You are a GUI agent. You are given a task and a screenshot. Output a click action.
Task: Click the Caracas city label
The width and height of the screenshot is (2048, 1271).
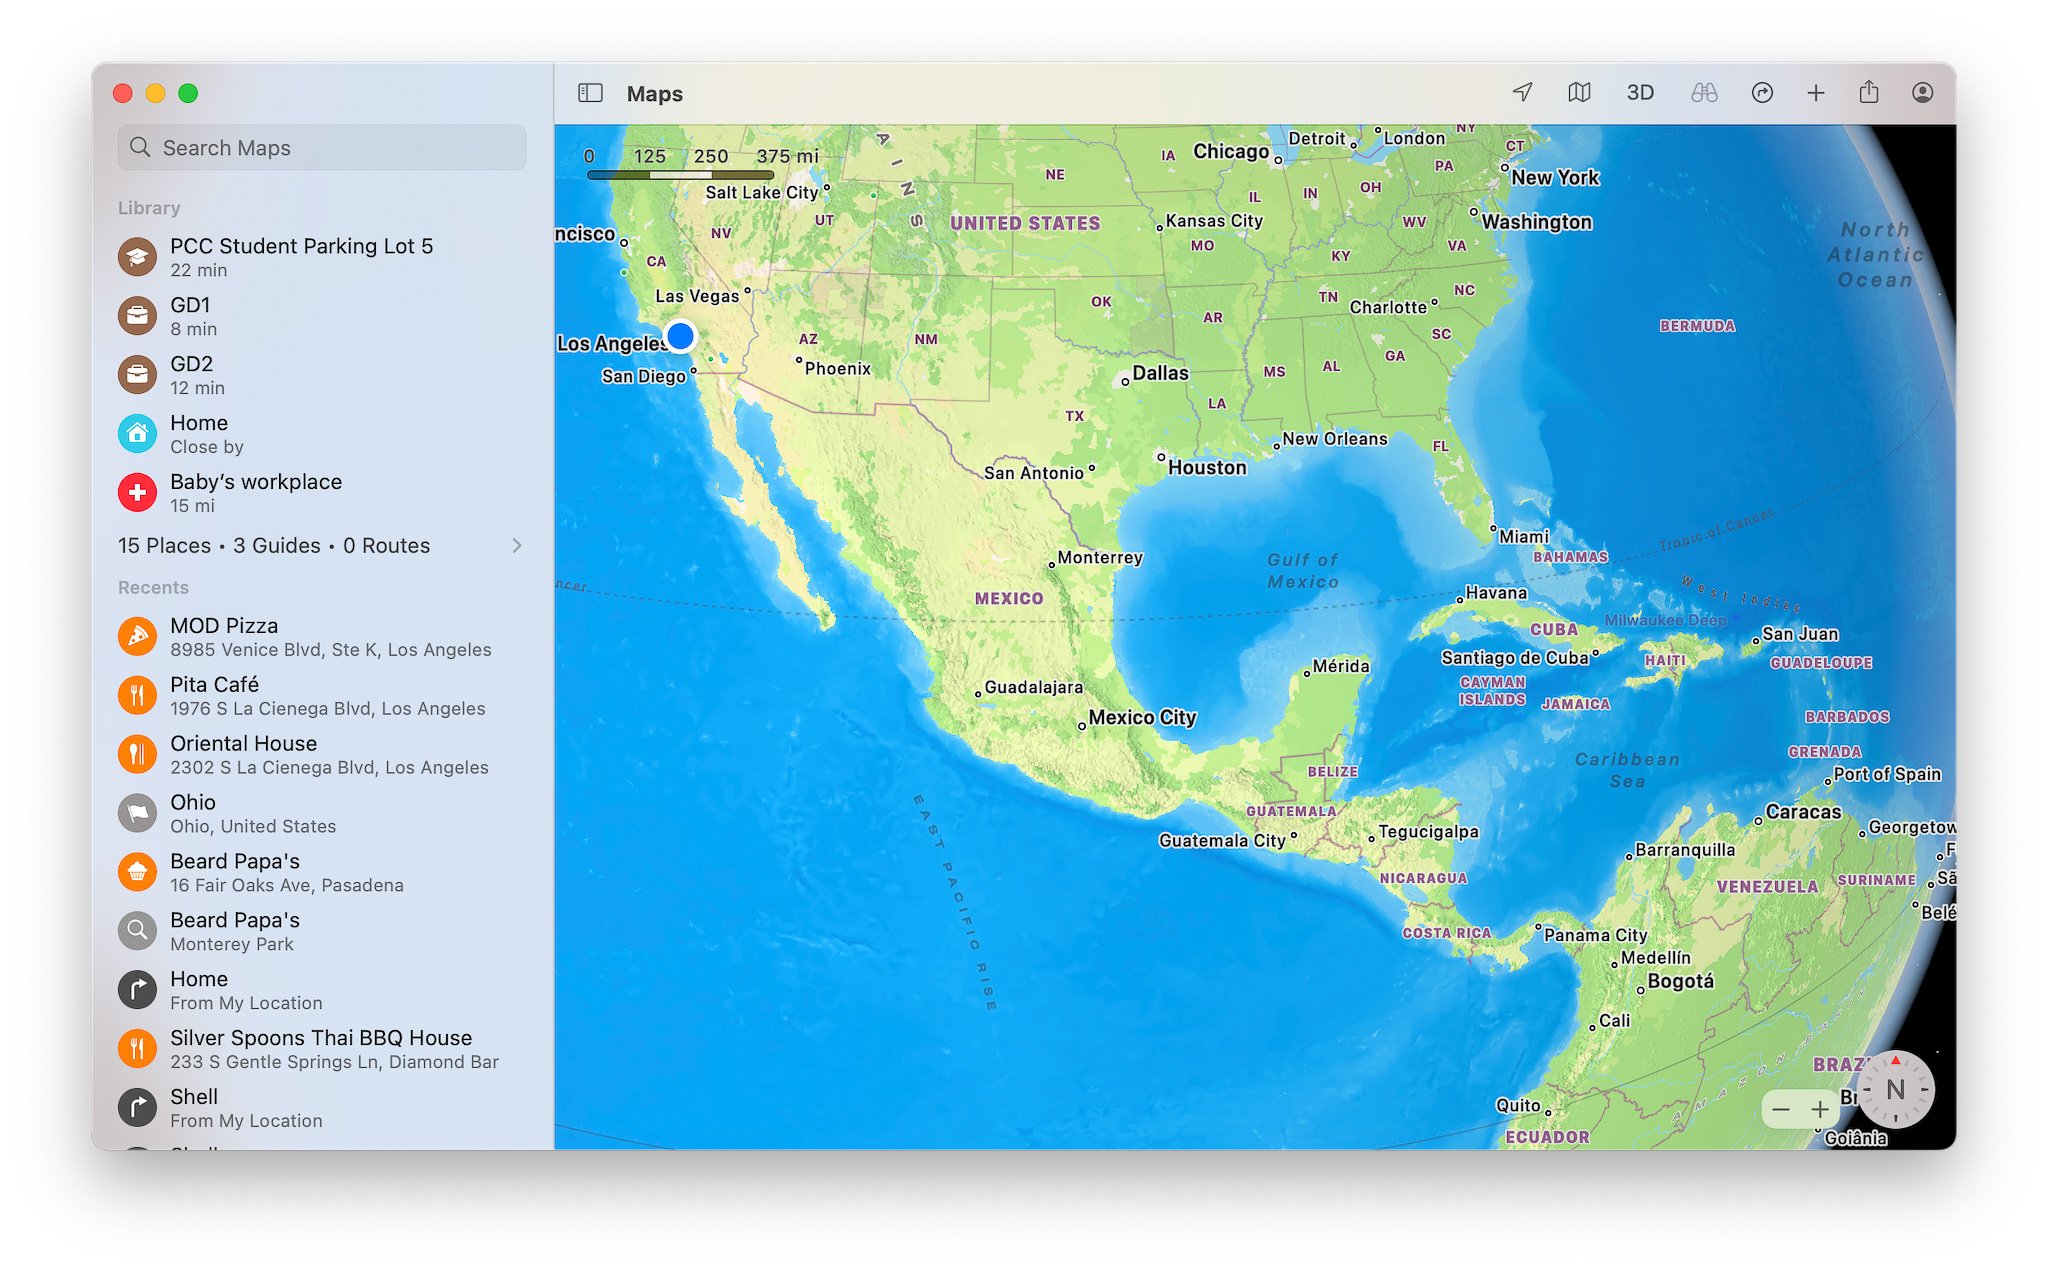(x=1803, y=812)
